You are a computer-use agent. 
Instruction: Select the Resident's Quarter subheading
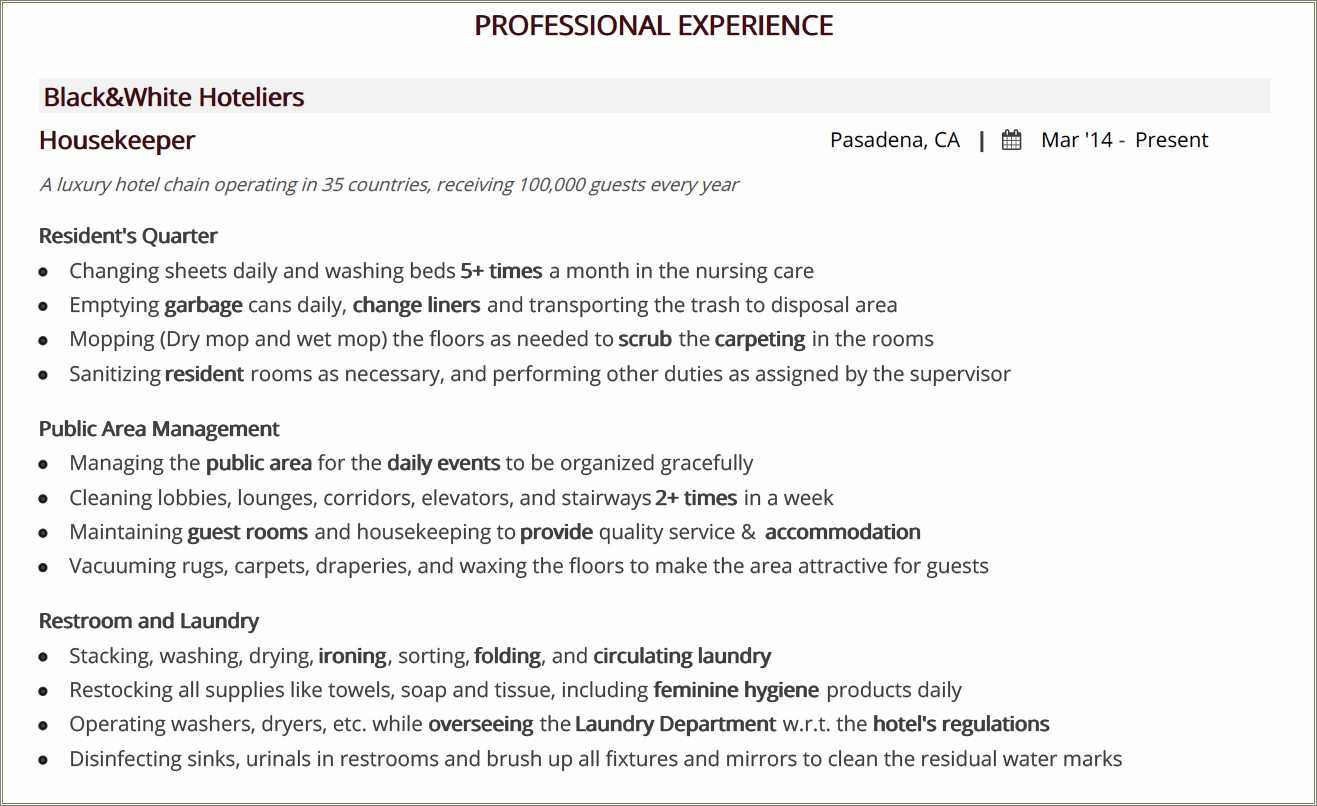click(x=128, y=236)
